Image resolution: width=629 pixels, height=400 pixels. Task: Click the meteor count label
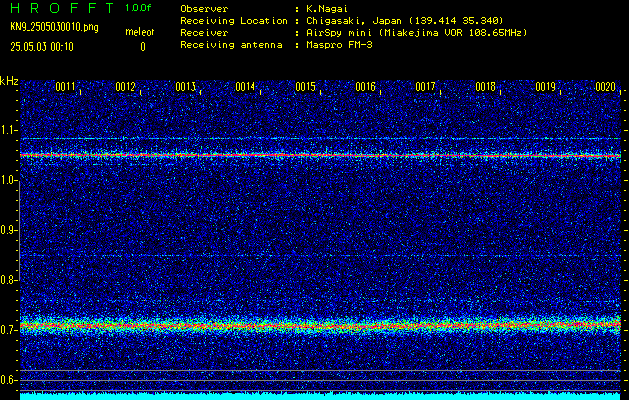(x=140, y=32)
